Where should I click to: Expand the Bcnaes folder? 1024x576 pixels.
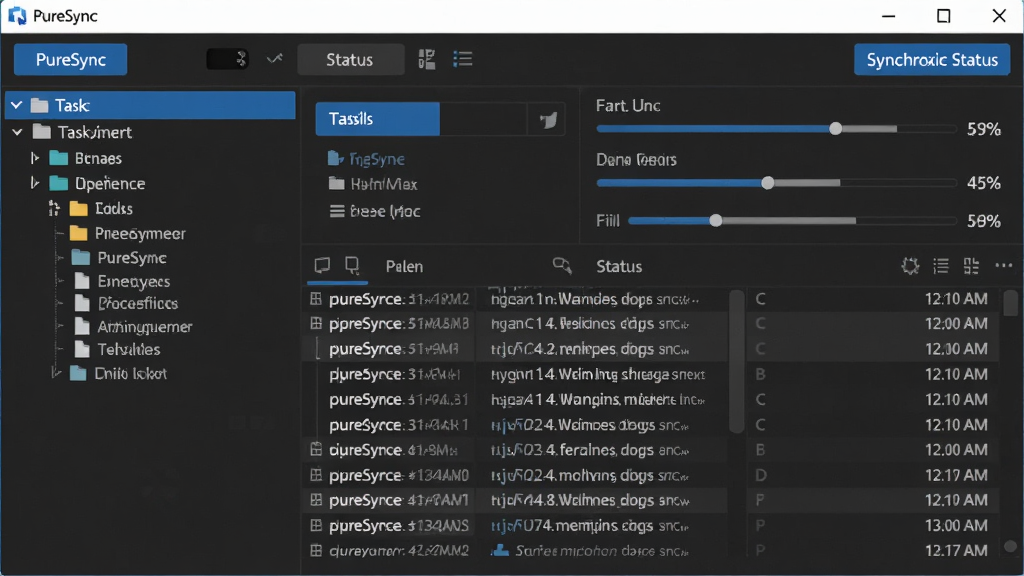click(35, 158)
